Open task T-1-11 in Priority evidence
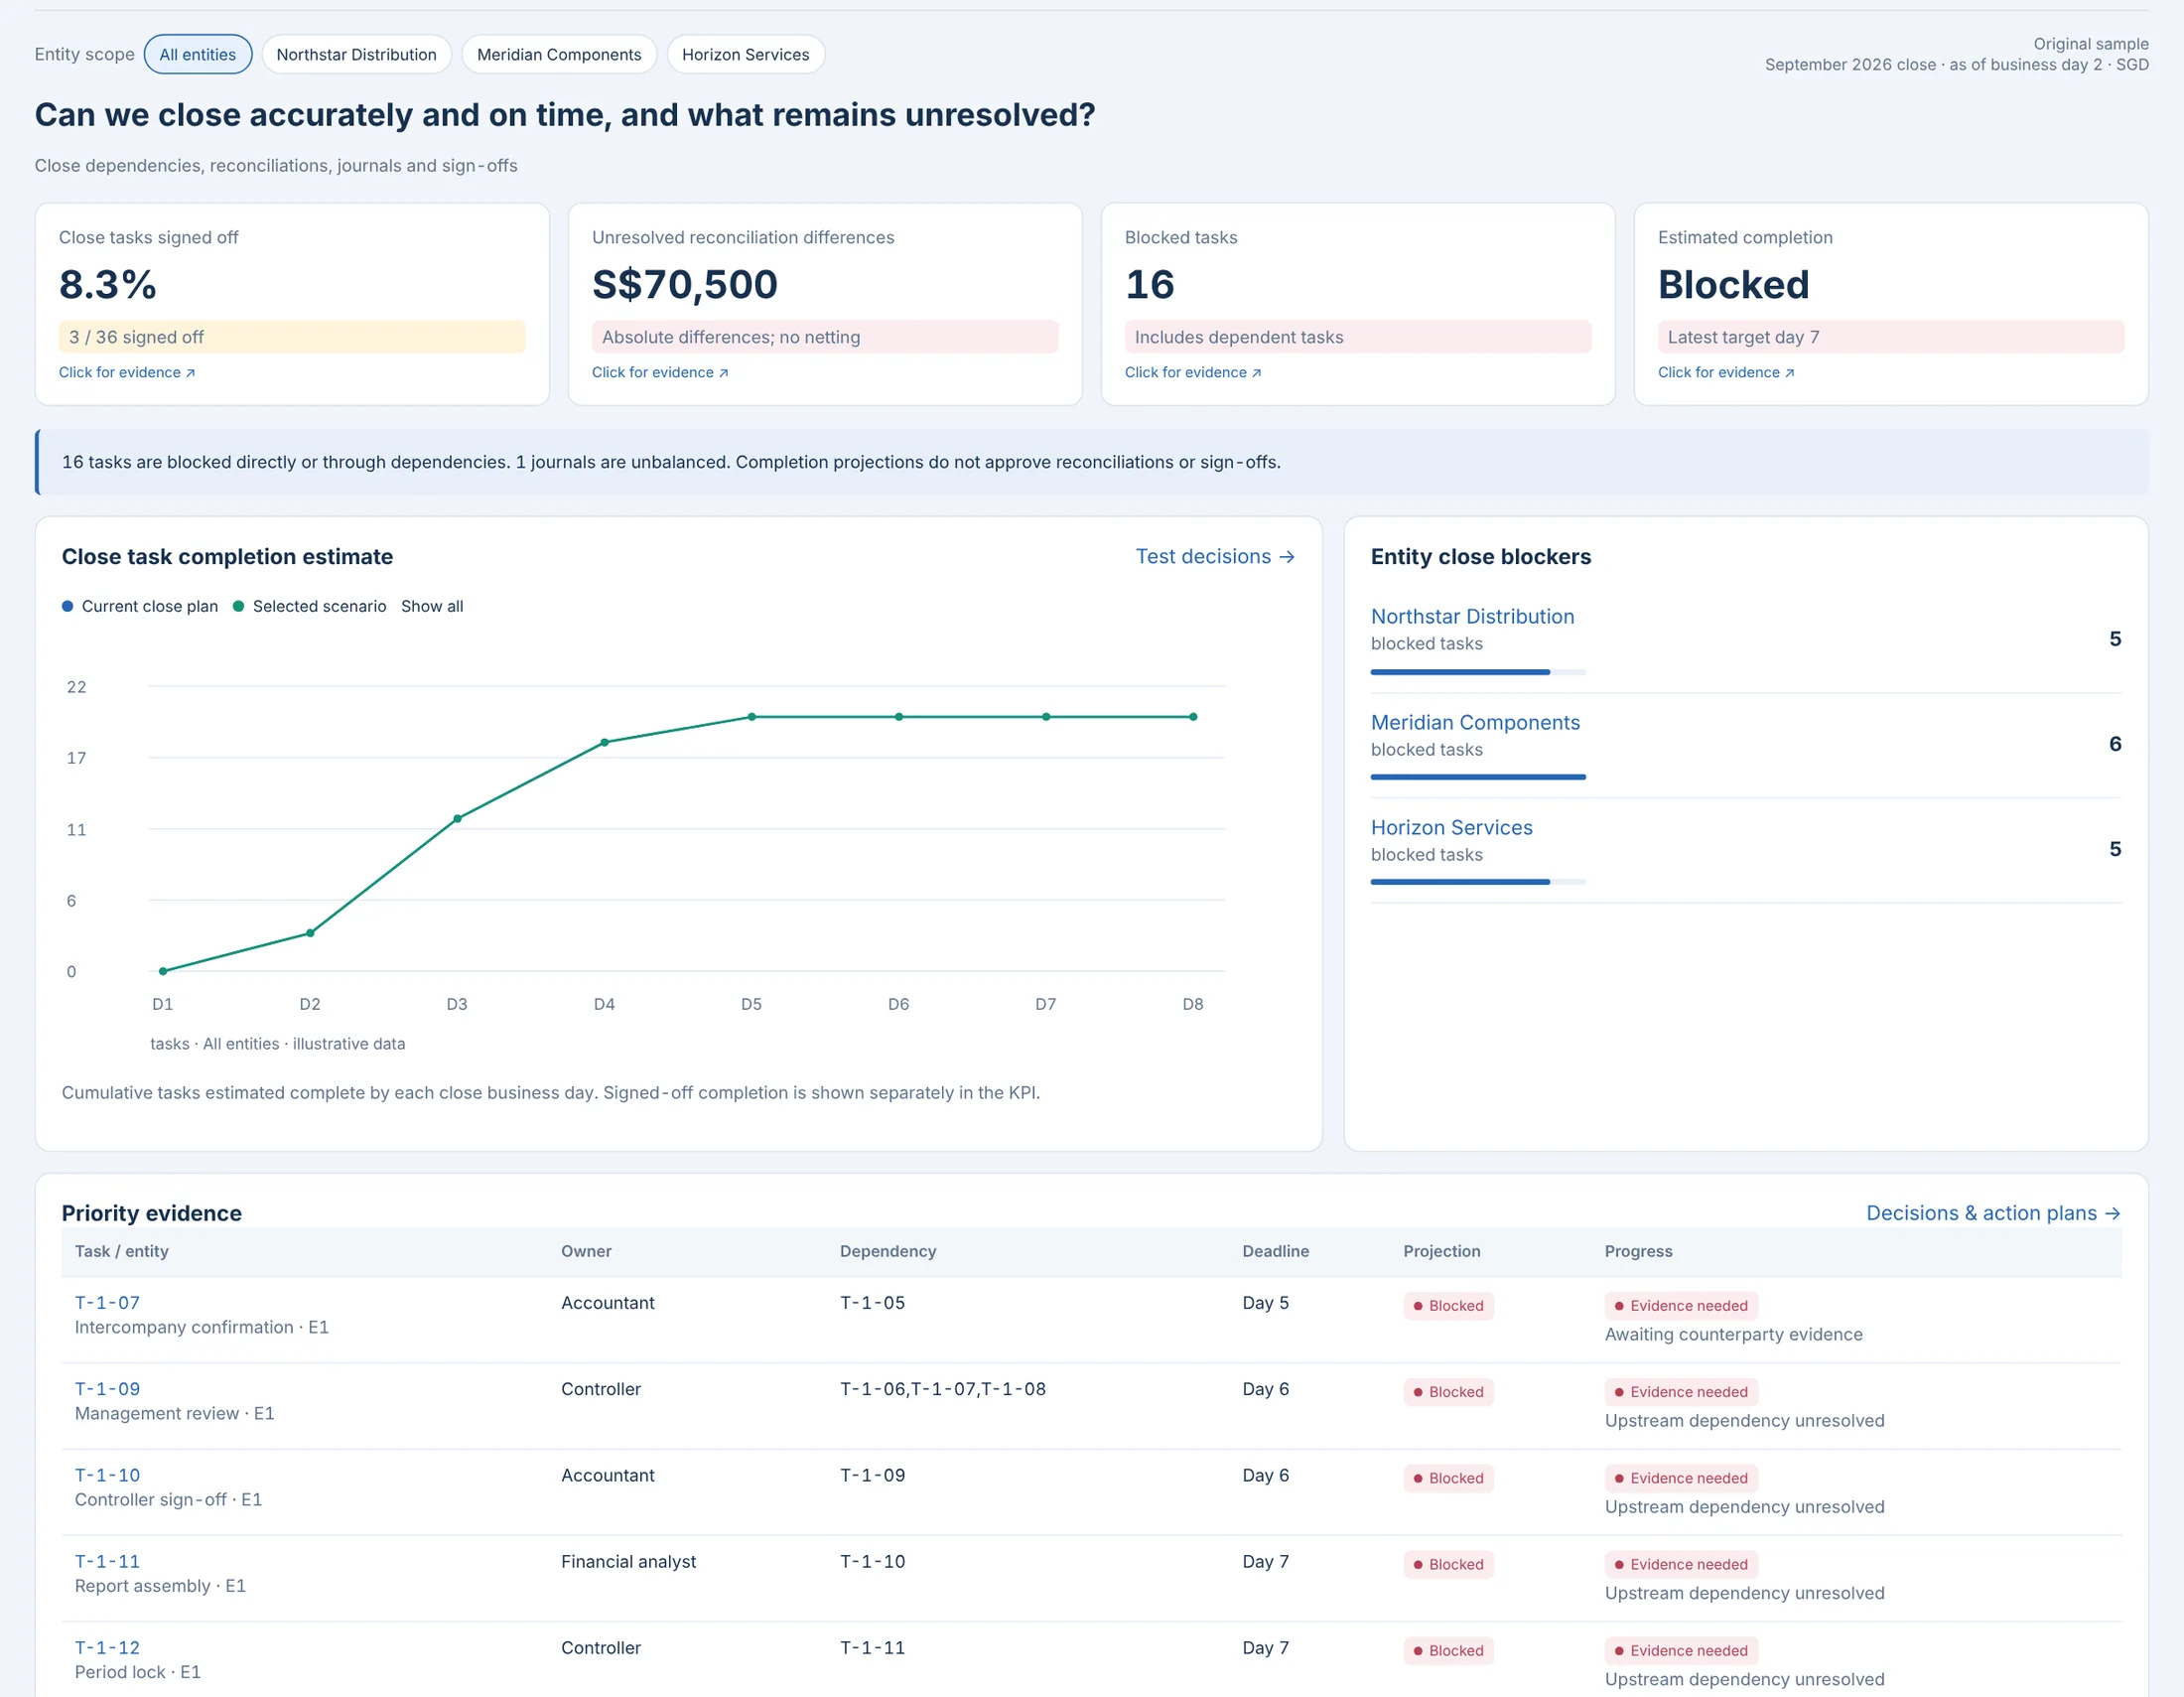Image resolution: width=2184 pixels, height=1697 pixels. coord(107,1561)
